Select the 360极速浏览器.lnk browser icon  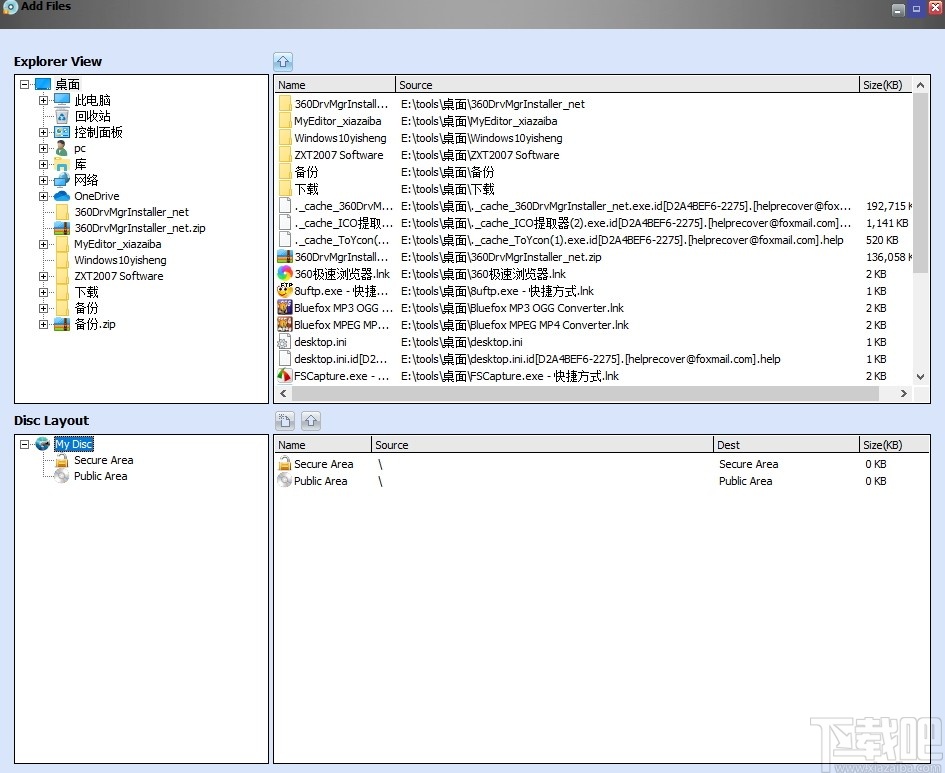tap(285, 273)
